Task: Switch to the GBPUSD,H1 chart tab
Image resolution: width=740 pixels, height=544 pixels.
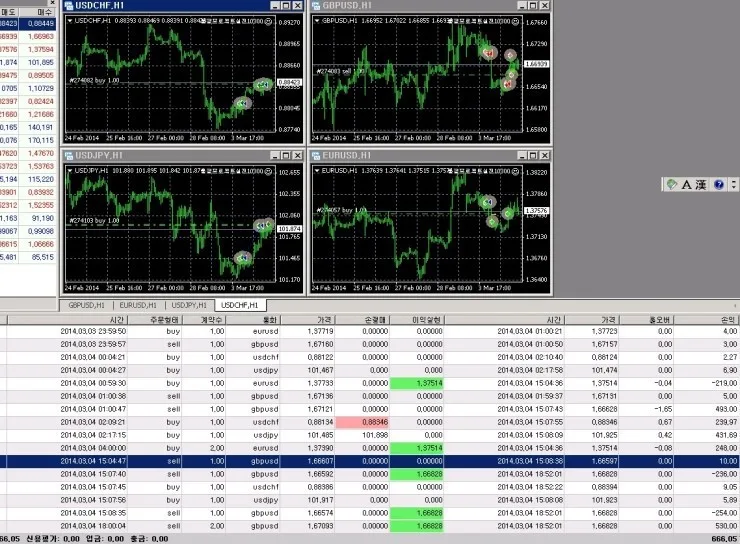Action: point(86,305)
